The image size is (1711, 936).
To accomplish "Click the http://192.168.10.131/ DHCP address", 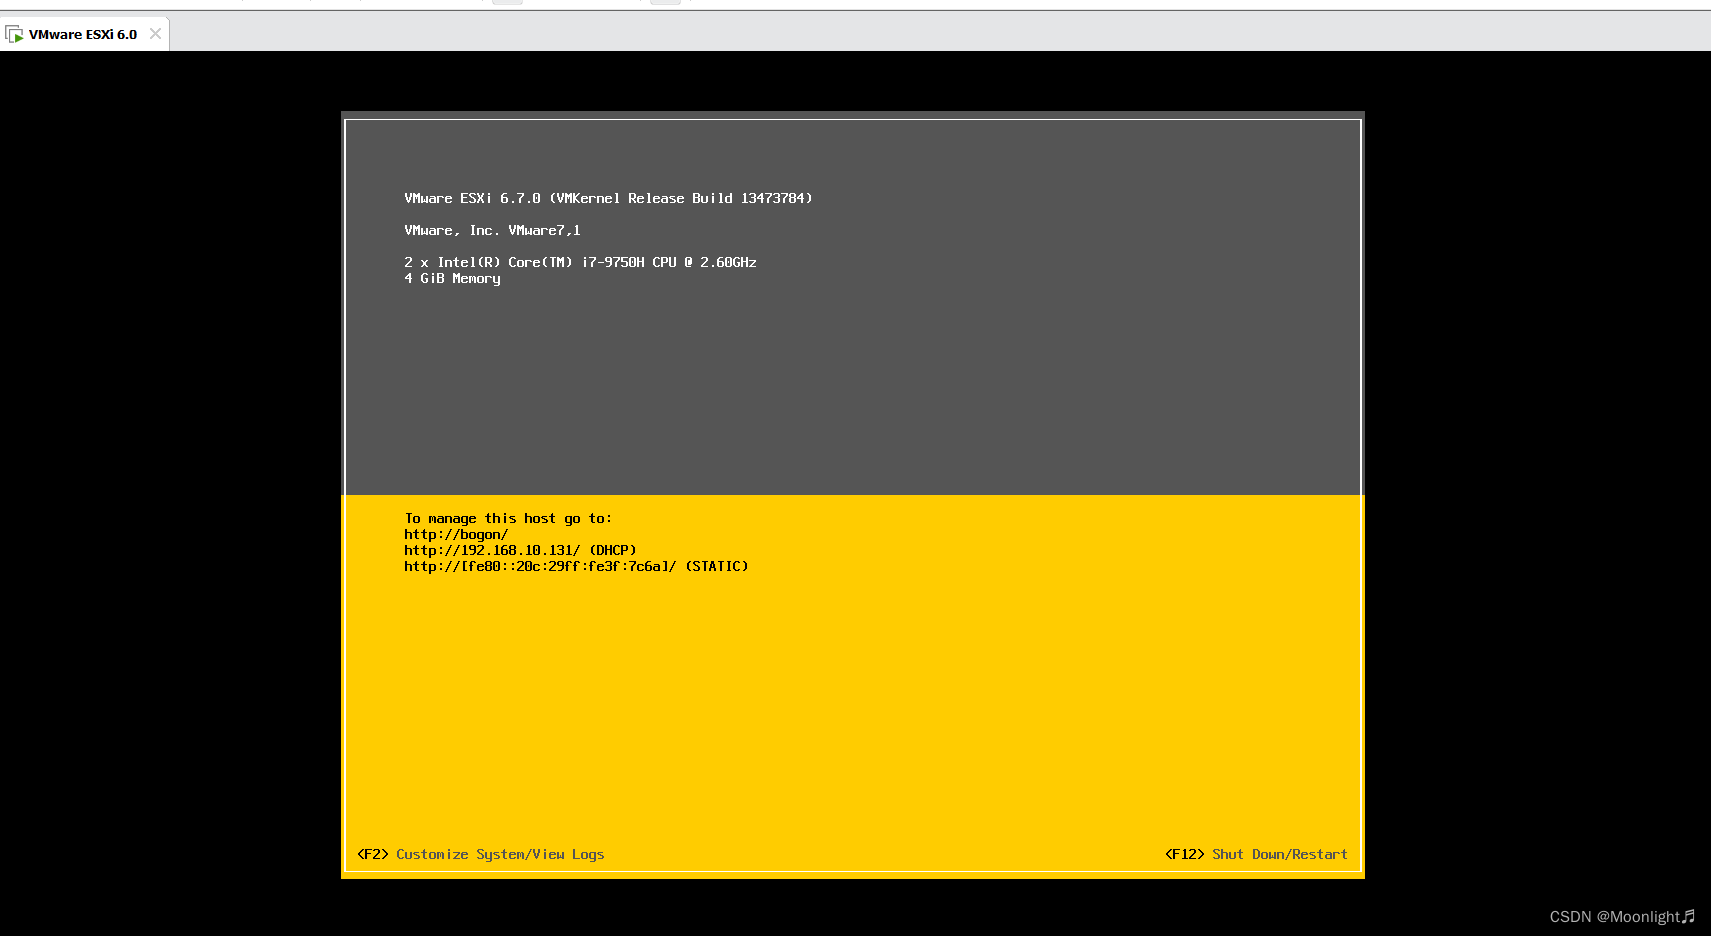I will coord(520,551).
